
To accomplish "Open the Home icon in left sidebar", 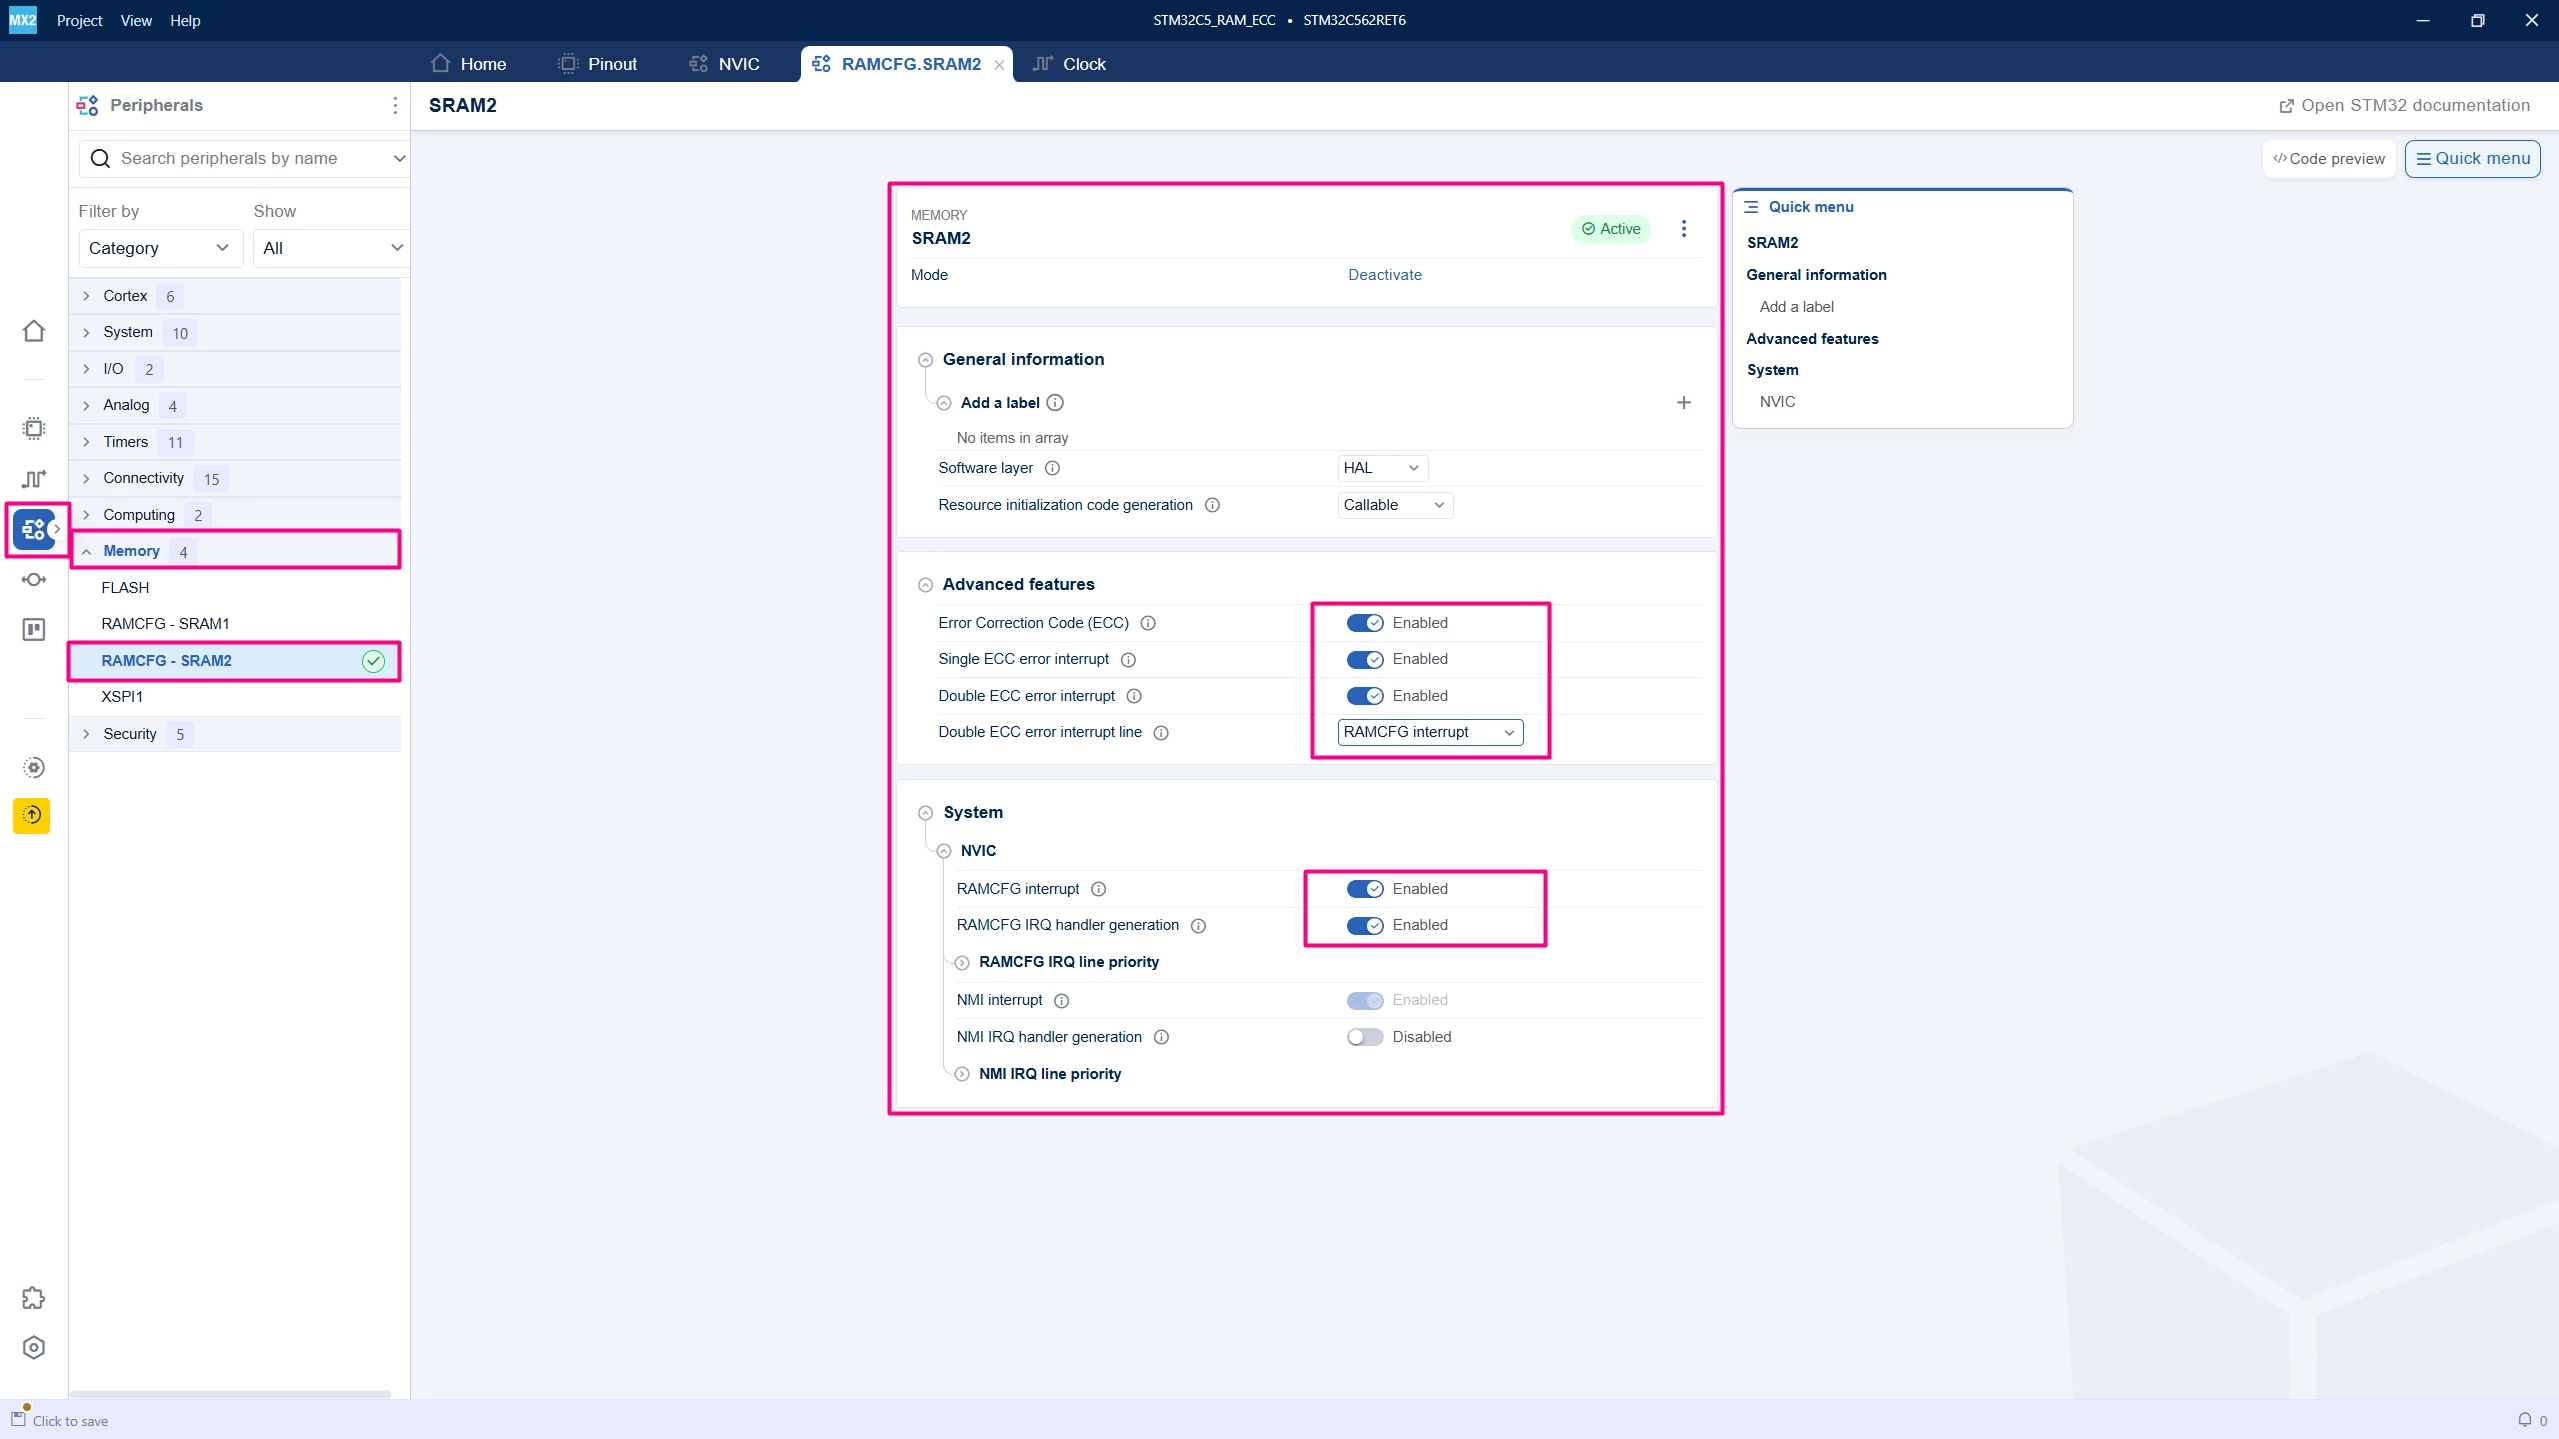I will pos(34,331).
